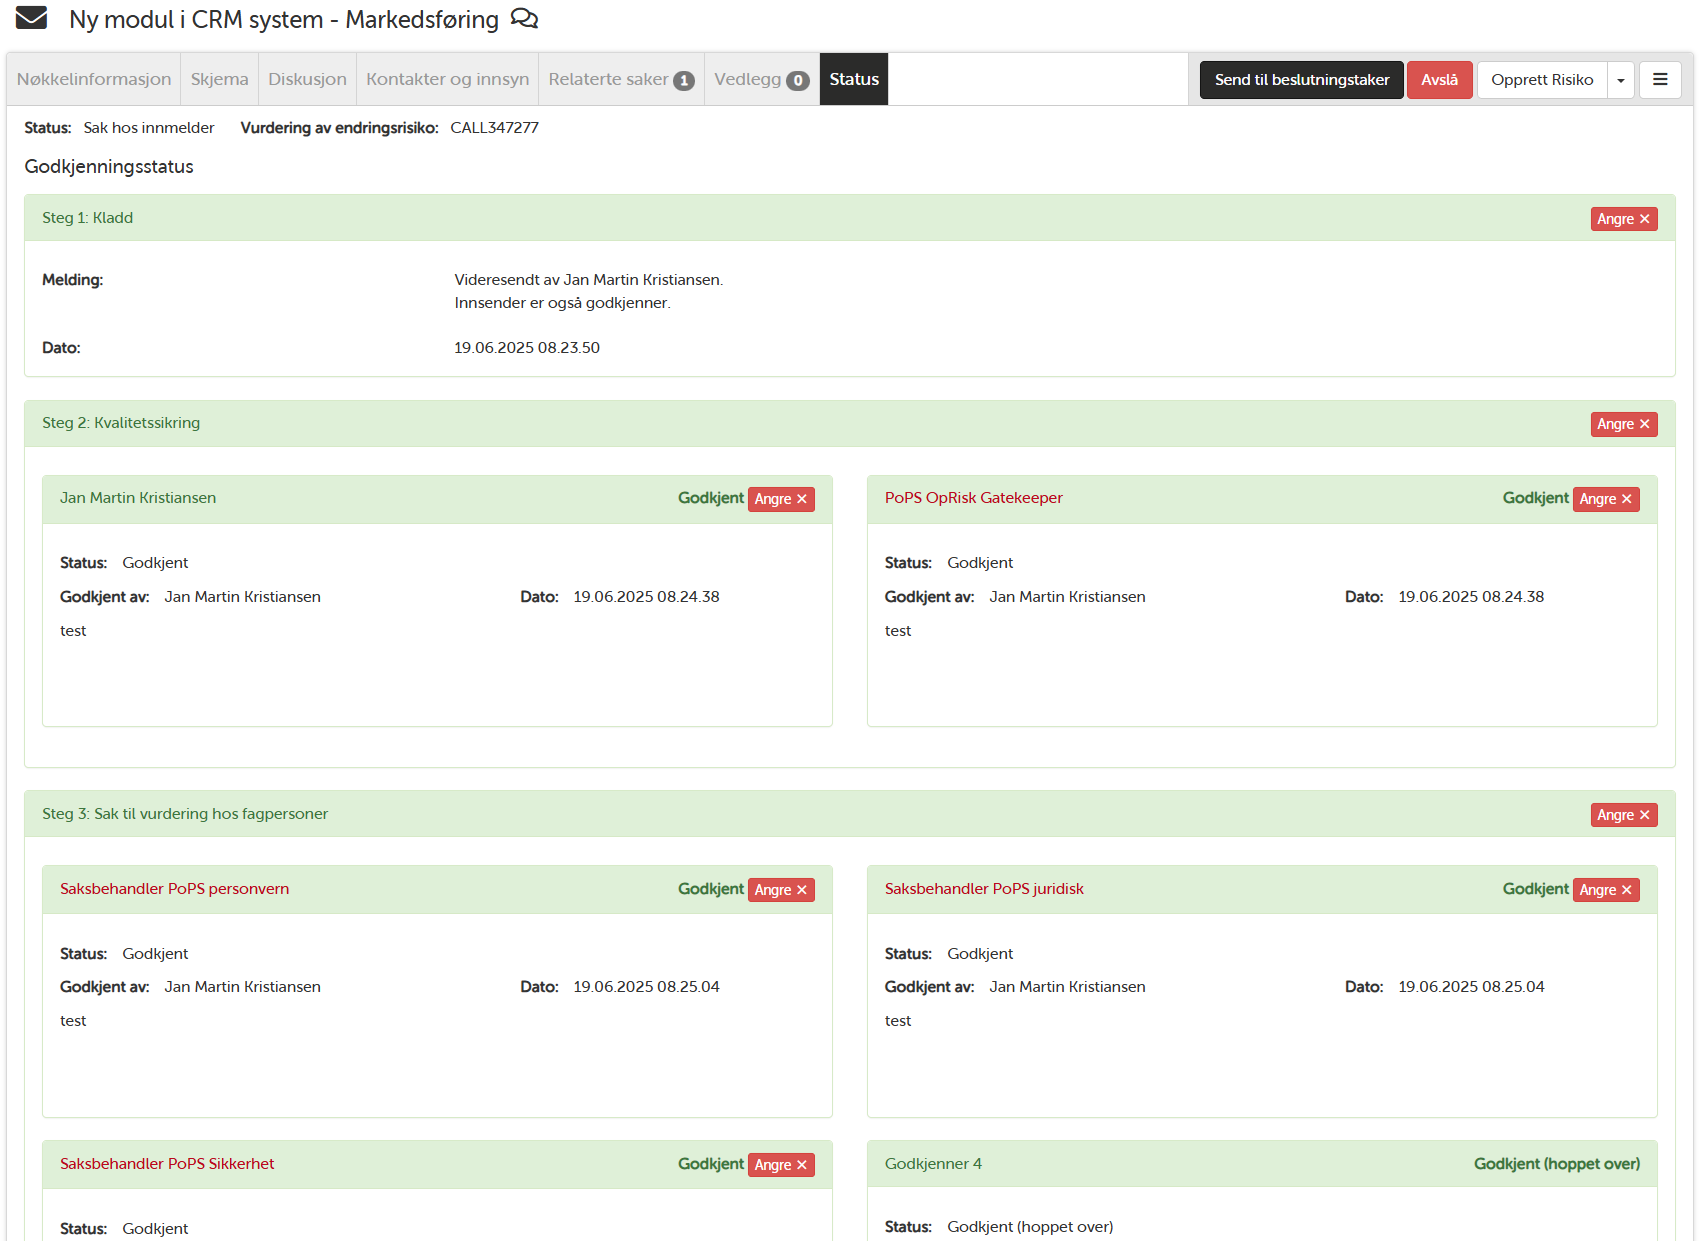This screenshot has height=1241, width=1706.
Task: Open the Vedlegg tab
Action: click(761, 80)
